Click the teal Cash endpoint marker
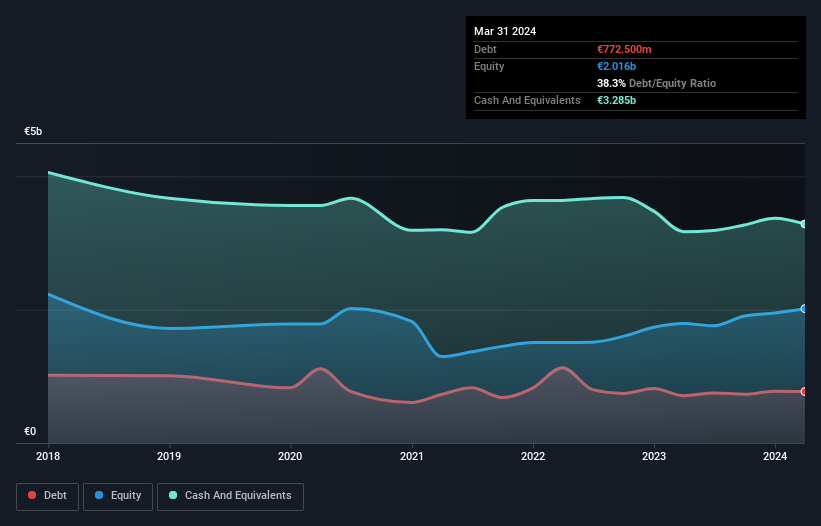 [x=804, y=224]
